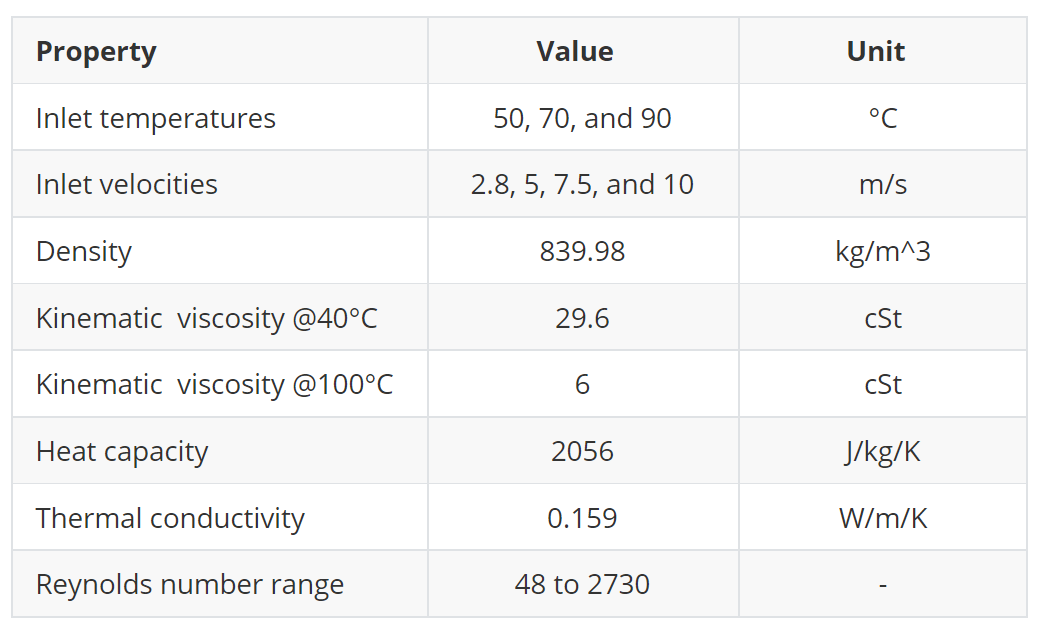
Task: Click the J/kg/K unit cell
Action: 882,451
